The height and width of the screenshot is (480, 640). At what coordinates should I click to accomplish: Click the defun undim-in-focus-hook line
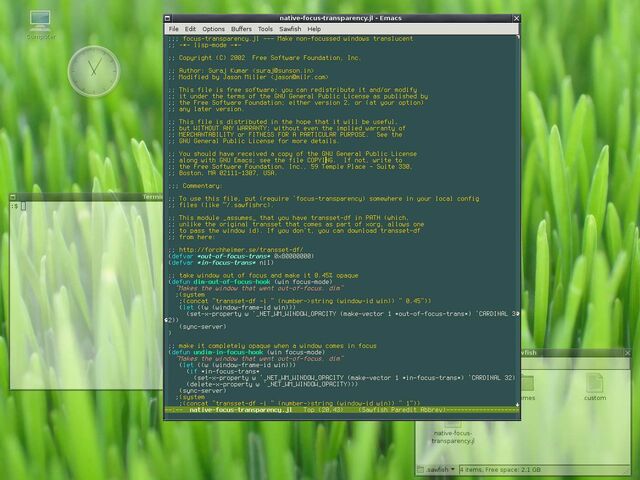pyautogui.click(x=247, y=352)
